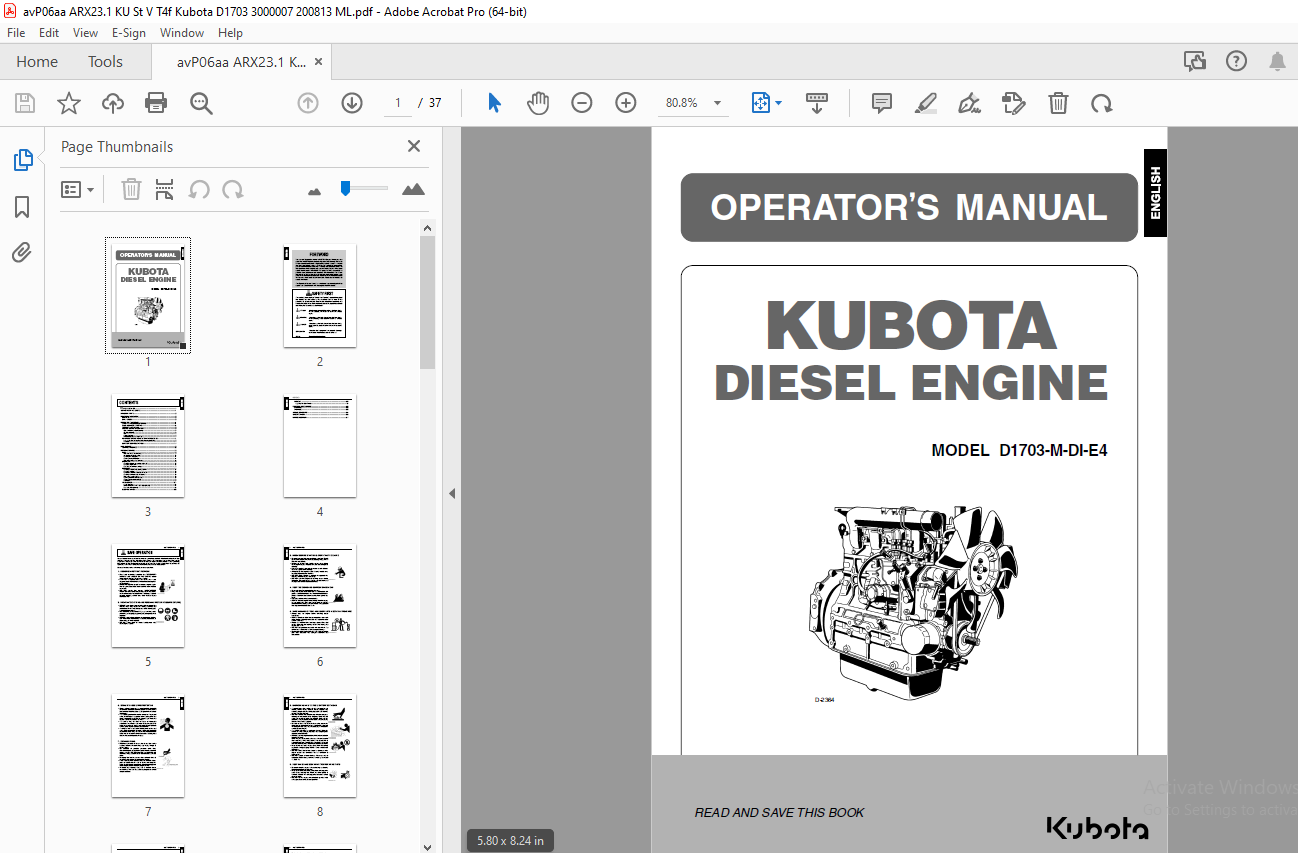Screen dimensions: 1298x853
Task: Click the scrolling mode keyboard icon
Action: (817, 103)
